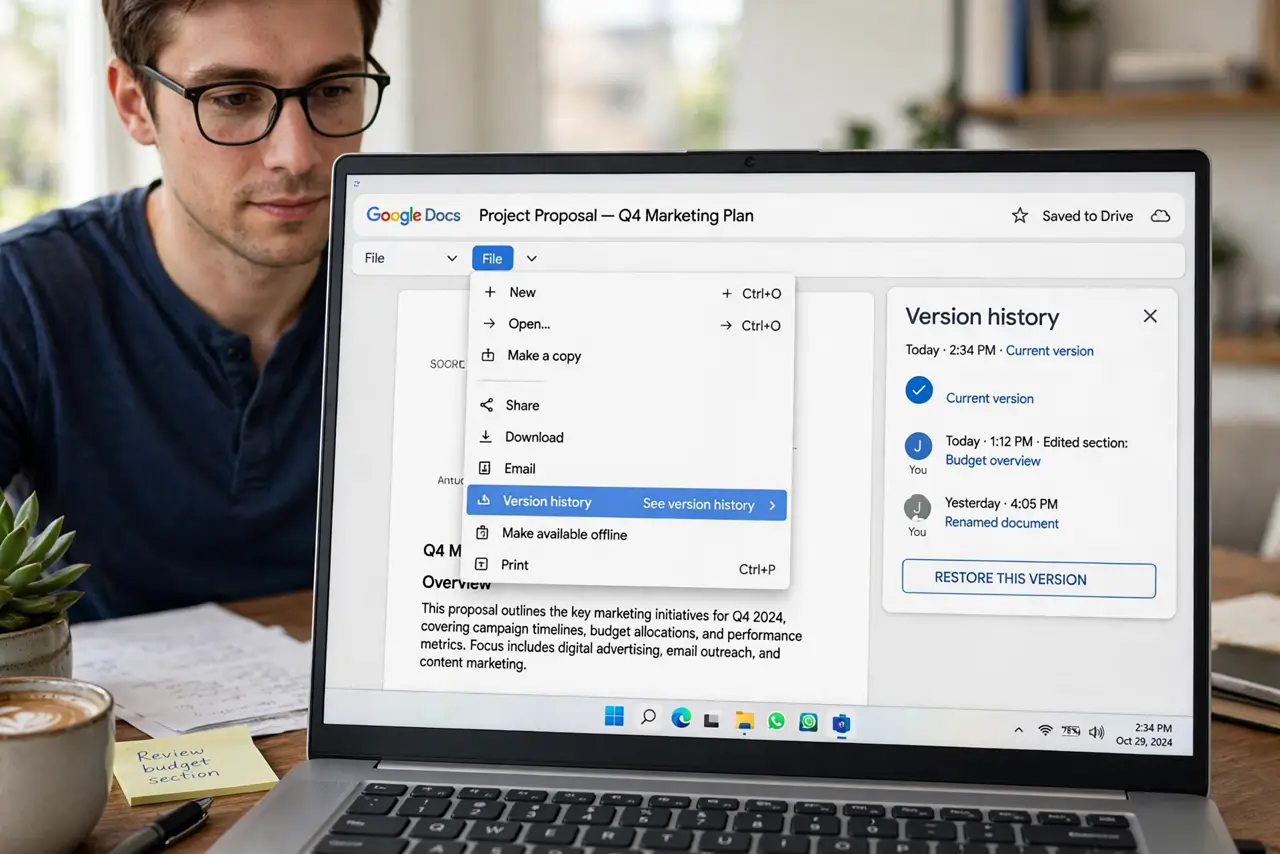Click the Saved to Drive status text
This screenshot has height=854, width=1280.
coord(1088,216)
